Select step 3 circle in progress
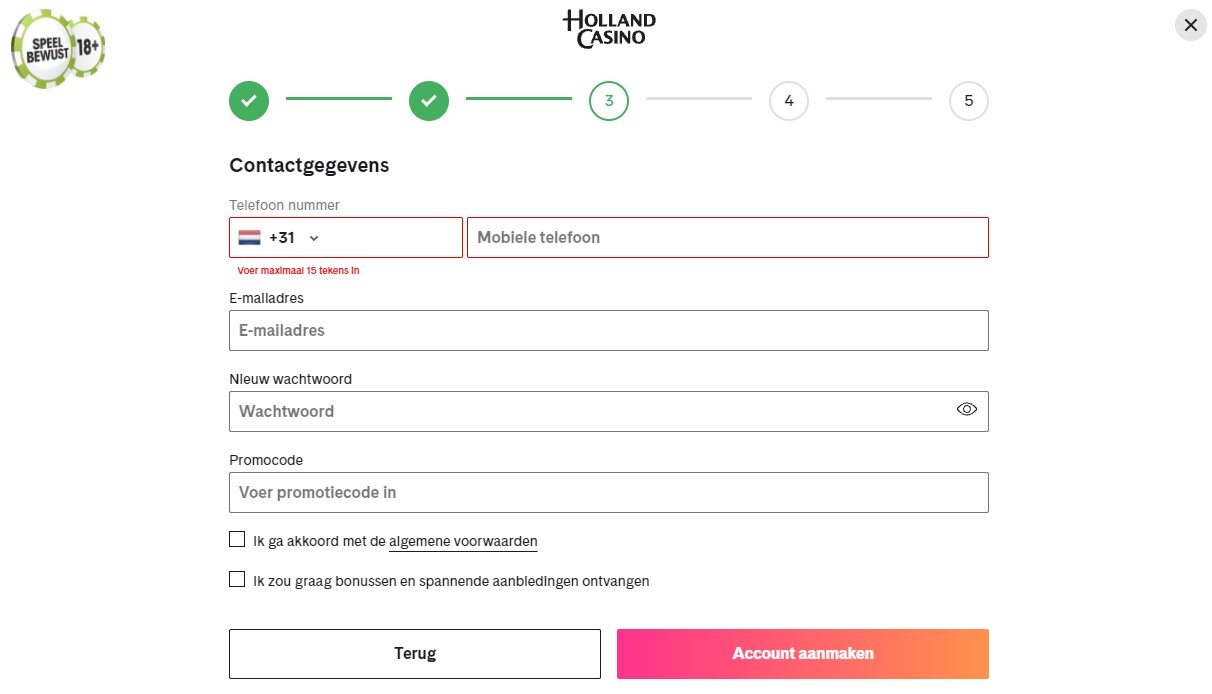 (x=609, y=101)
